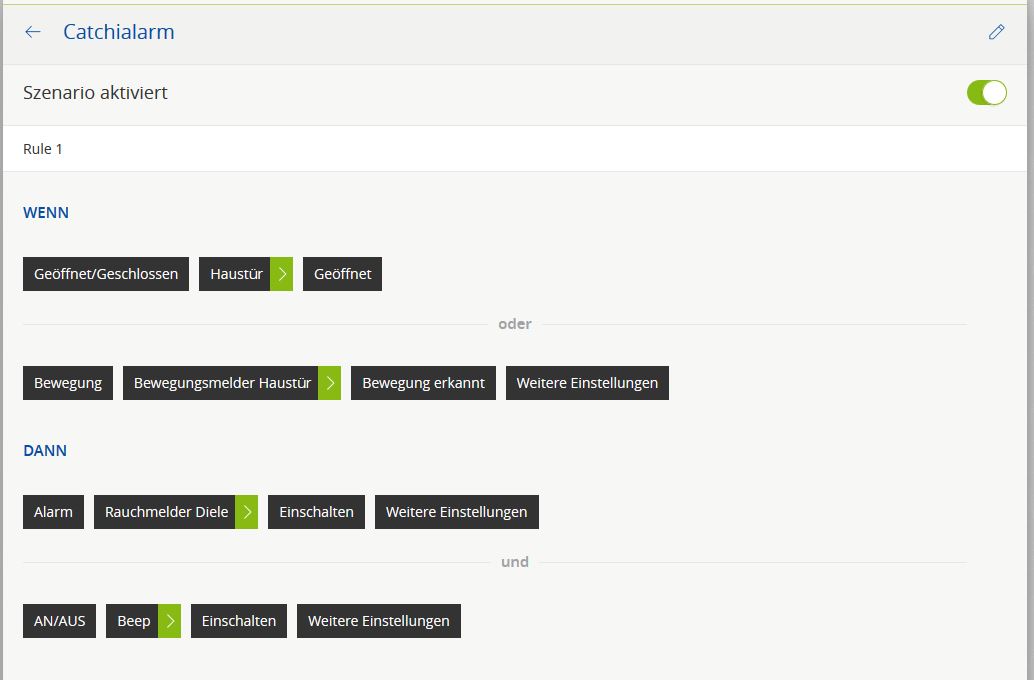Expand the Bewegungsmelder Haustür chevron
This screenshot has height=680, width=1034.
click(x=330, y=383)
